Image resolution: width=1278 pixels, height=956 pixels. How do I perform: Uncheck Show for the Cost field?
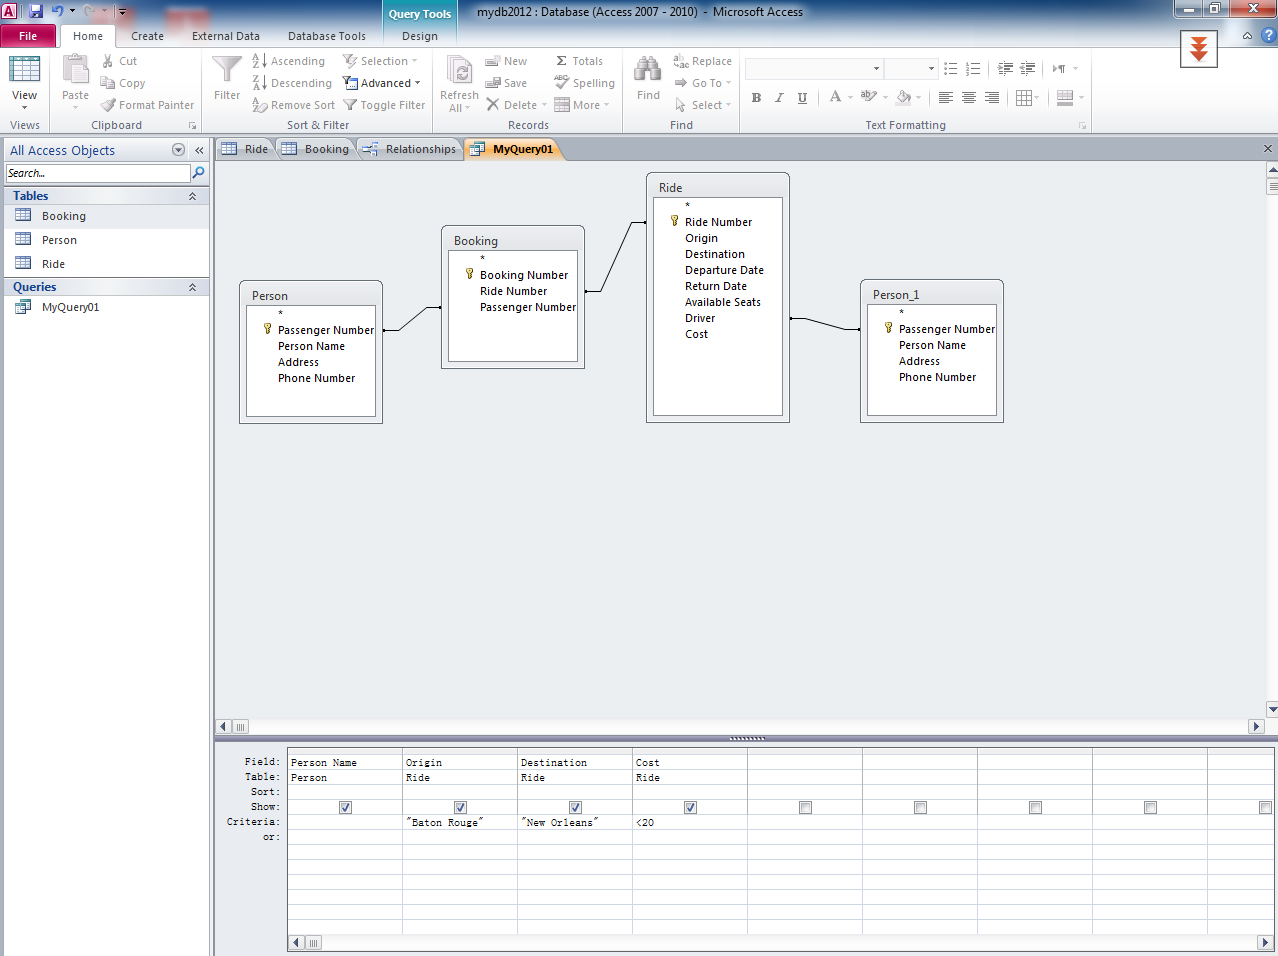[690, 807]
